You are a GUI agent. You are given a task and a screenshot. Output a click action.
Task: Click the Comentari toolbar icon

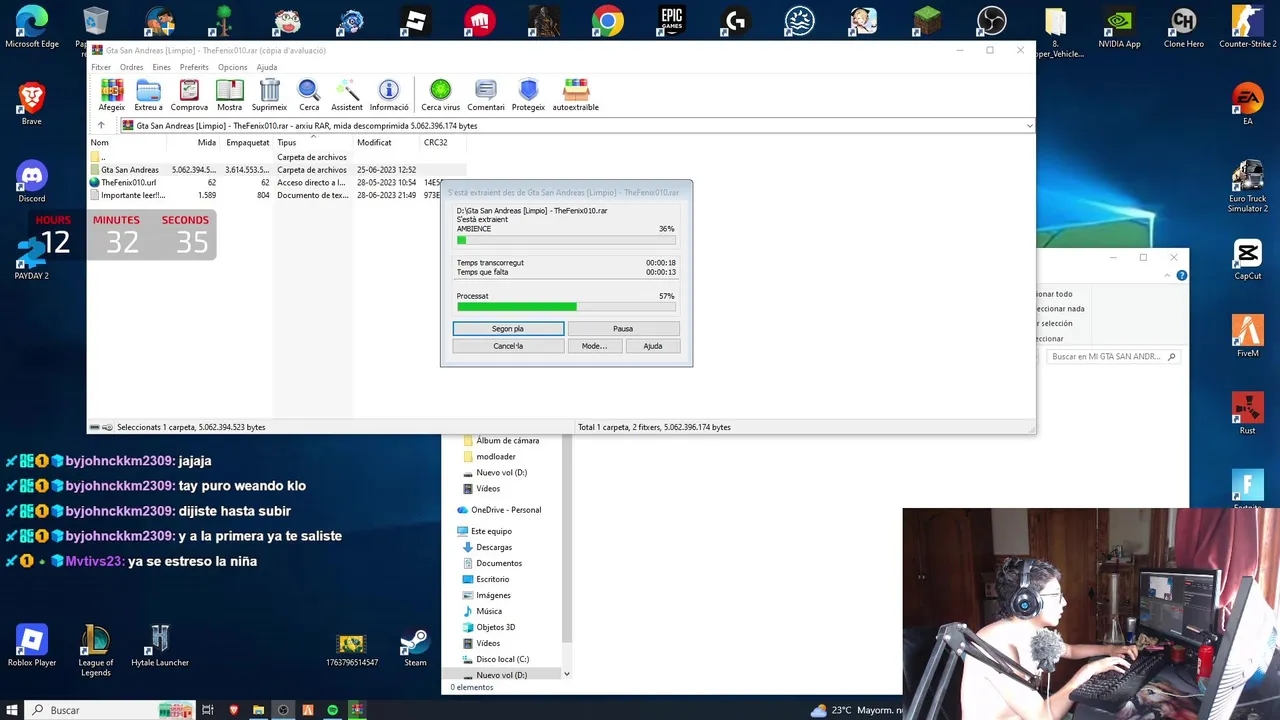(x=486, y=95)
